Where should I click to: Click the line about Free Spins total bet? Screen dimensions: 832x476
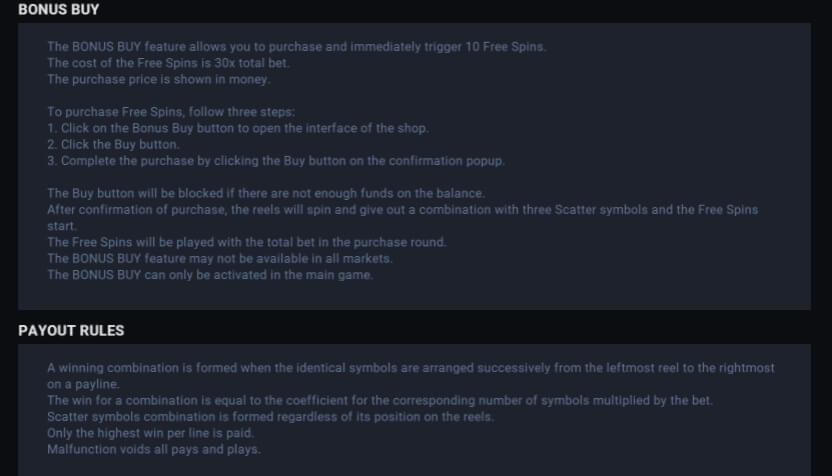point(247,243)
